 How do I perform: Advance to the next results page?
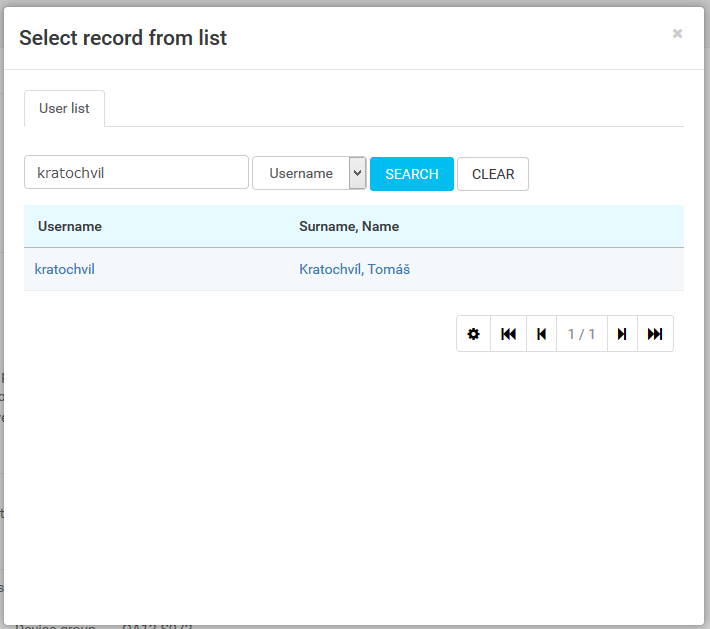[x=622, y=334]
